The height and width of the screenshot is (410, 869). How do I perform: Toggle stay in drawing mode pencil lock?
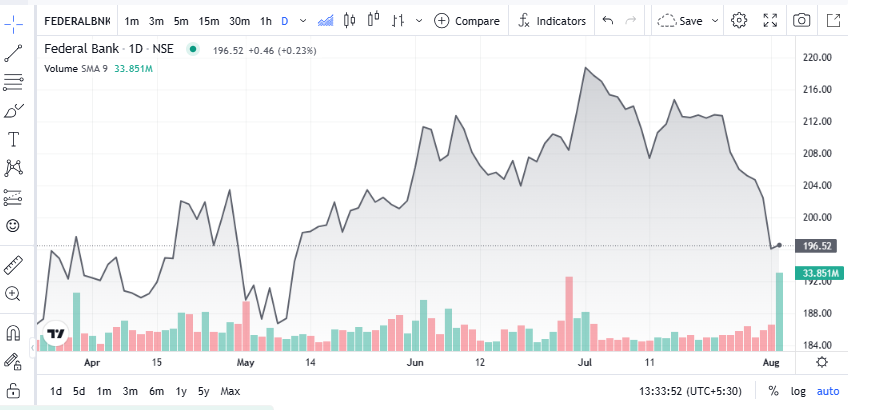click(x=13, y=362)
